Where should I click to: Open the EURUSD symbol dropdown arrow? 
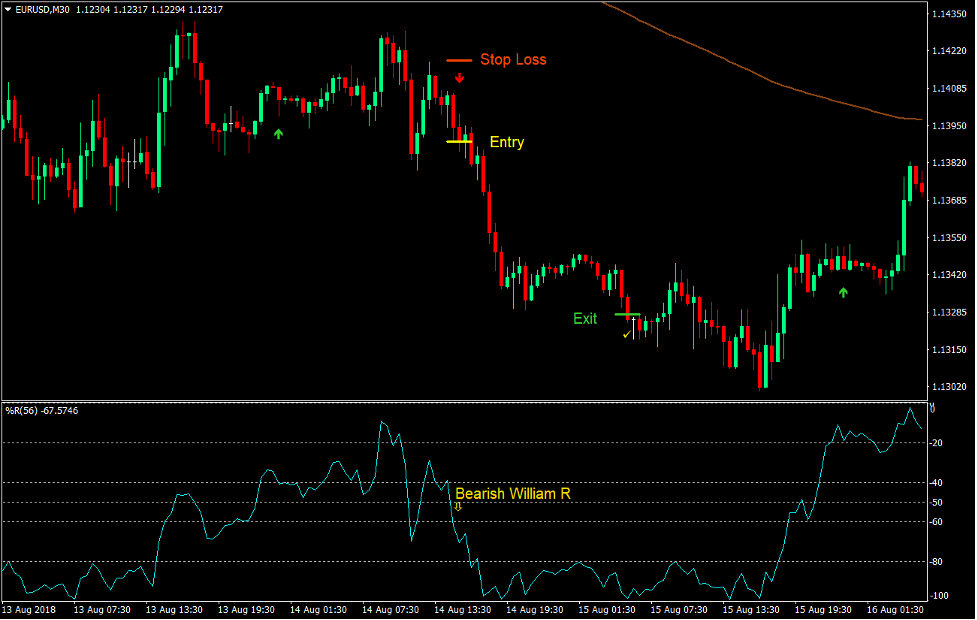pyautogui.click(x=8, y=7)
